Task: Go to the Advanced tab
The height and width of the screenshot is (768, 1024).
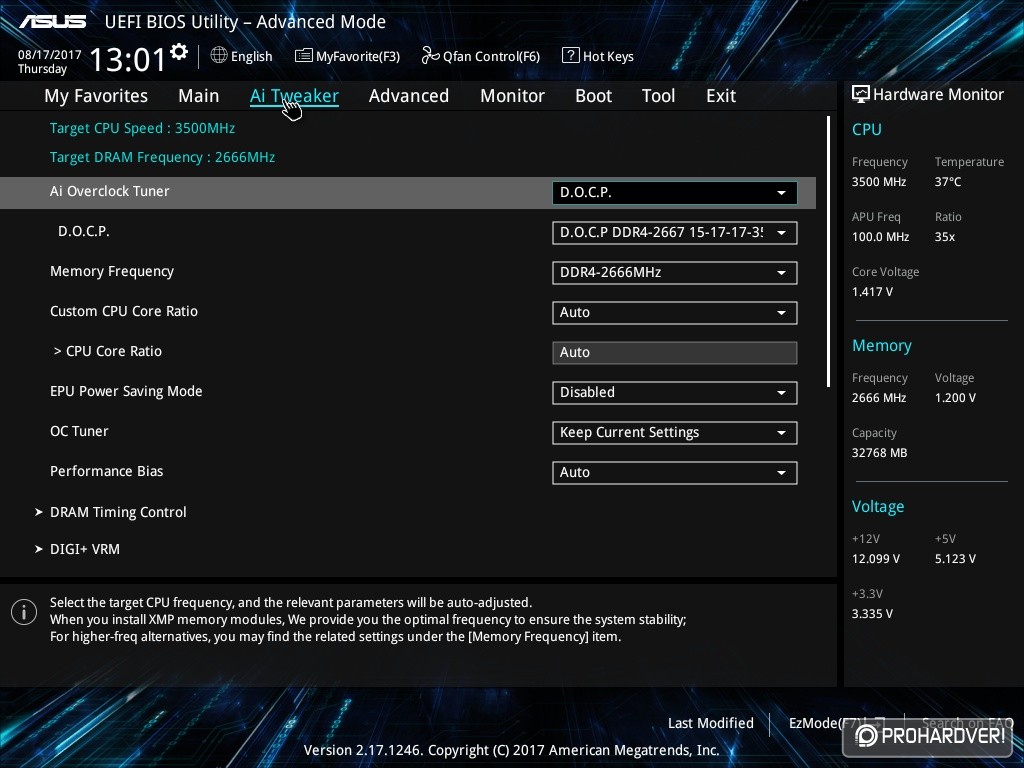Action: pos(409,96)
